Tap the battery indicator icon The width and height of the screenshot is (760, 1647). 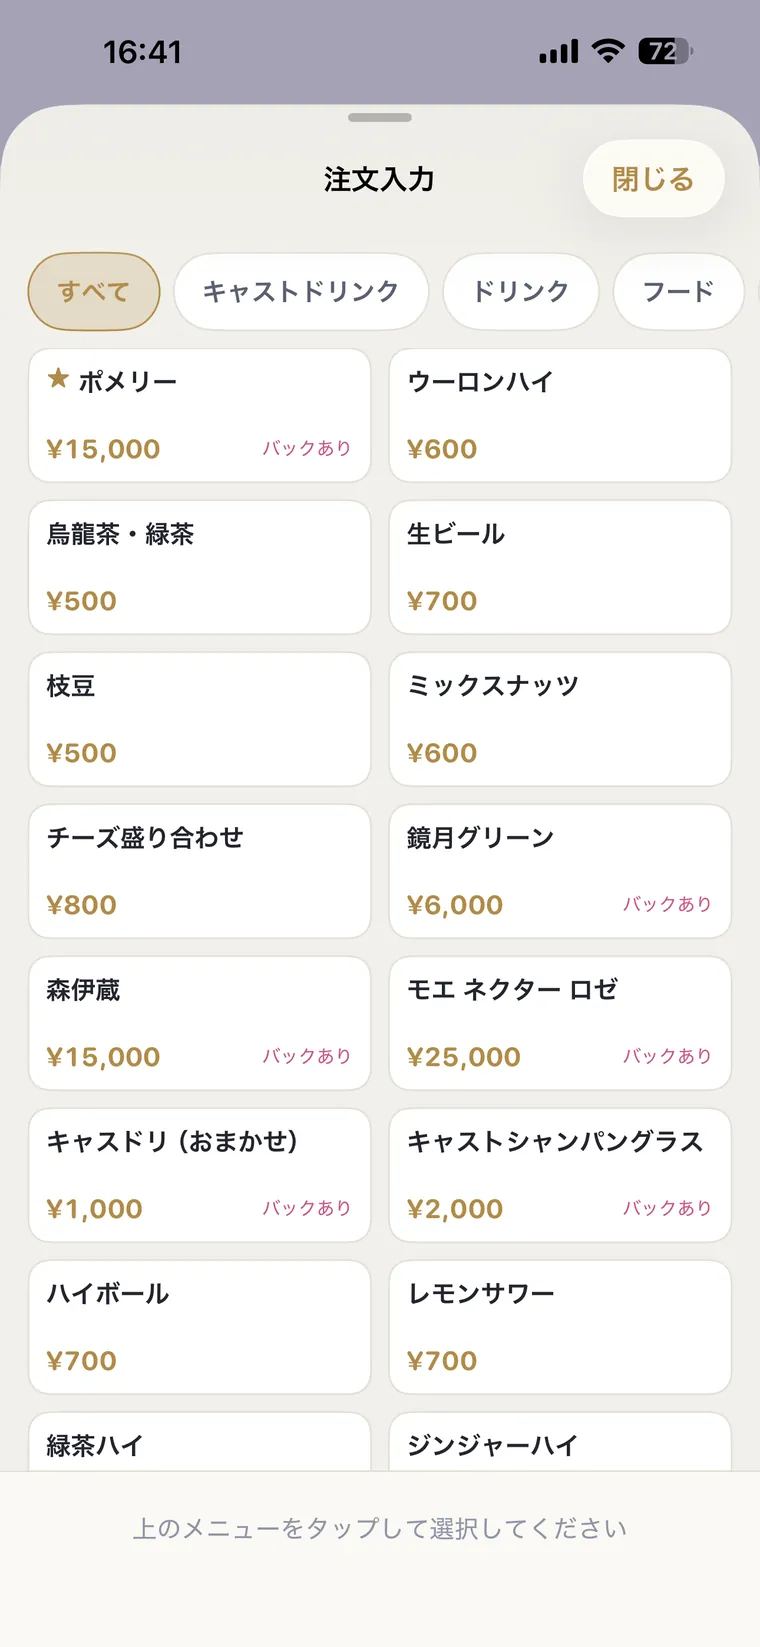pos(666,51)
